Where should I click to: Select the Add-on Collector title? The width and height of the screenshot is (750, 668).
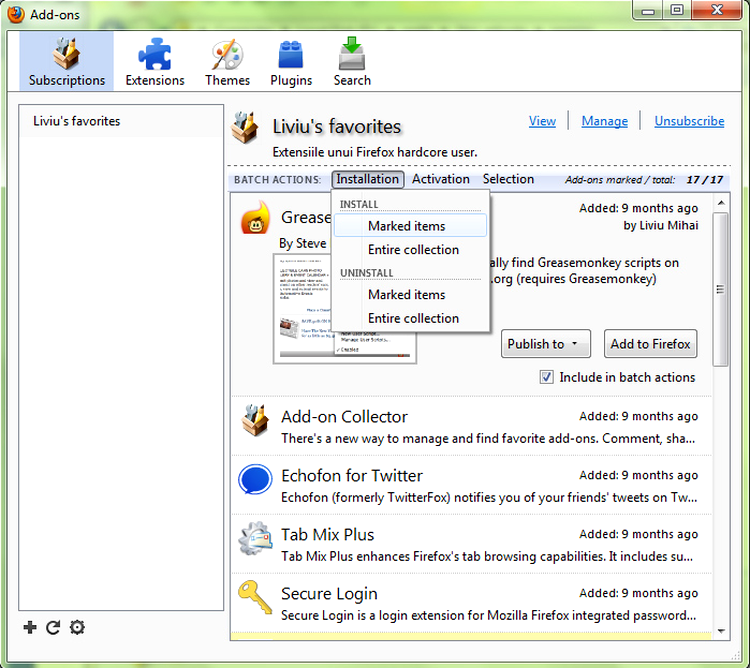pyautogui.click(x=344, y=416)
